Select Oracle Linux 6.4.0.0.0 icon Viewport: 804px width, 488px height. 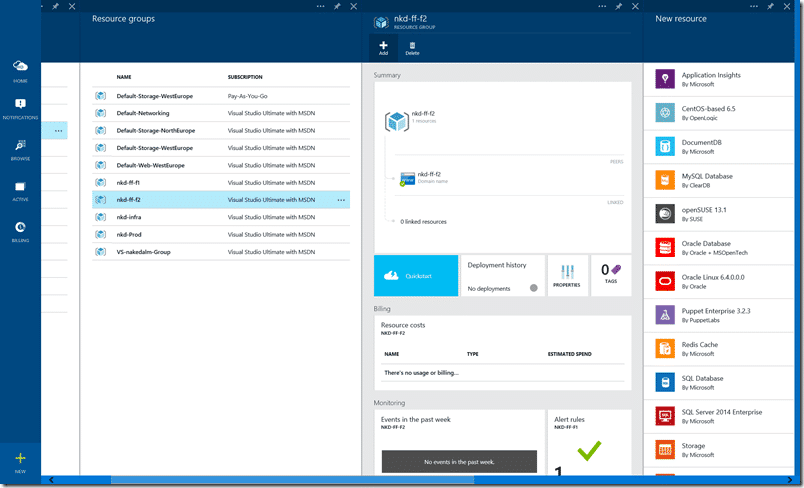[x=665, y=281]
